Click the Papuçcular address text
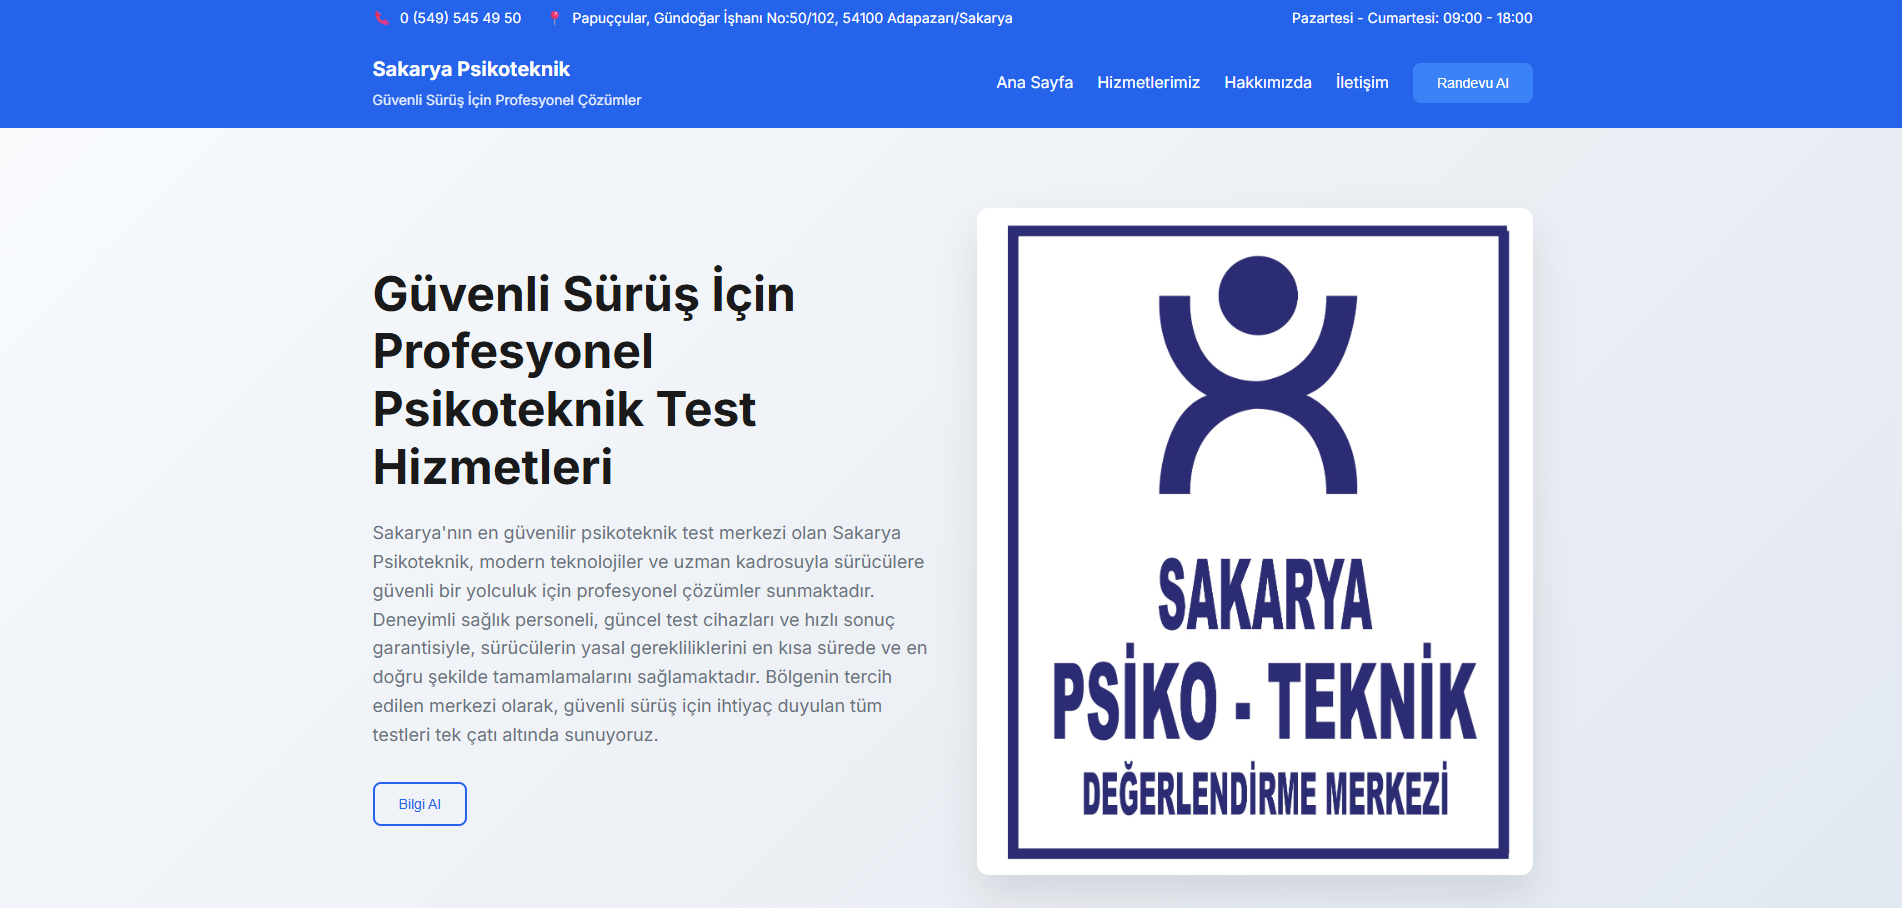This screenshot has height=908, width=1902. click(x=791, y=17)
